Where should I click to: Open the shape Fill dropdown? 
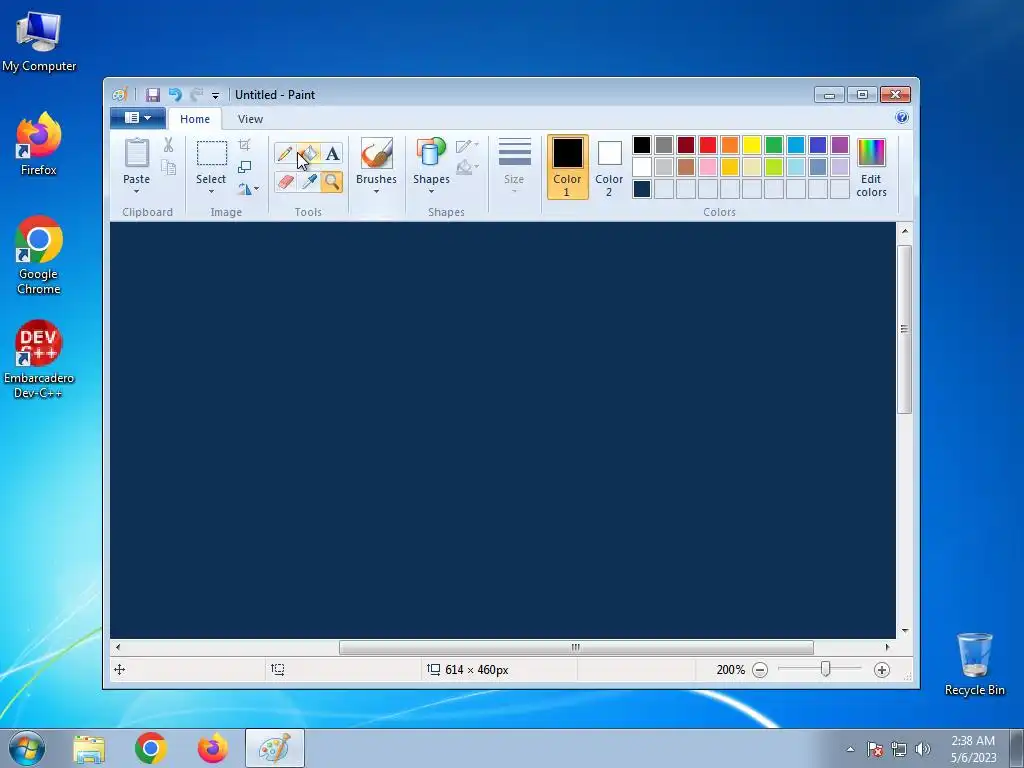click(467, 168)
